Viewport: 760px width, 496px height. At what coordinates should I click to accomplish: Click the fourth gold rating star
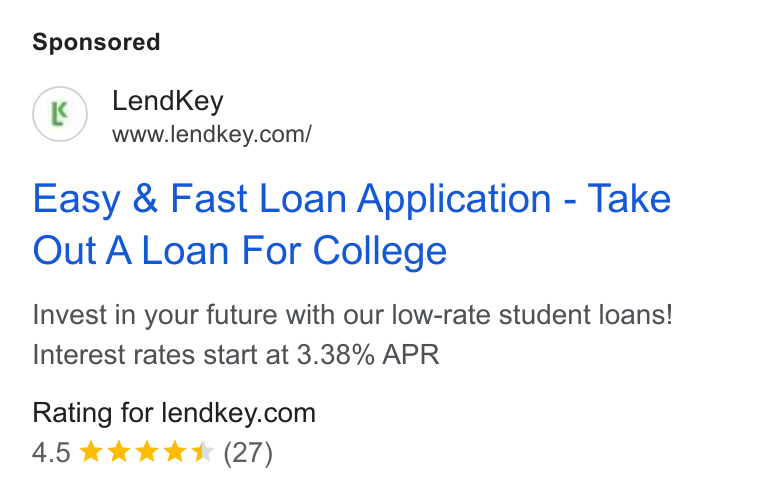(174, 452)
